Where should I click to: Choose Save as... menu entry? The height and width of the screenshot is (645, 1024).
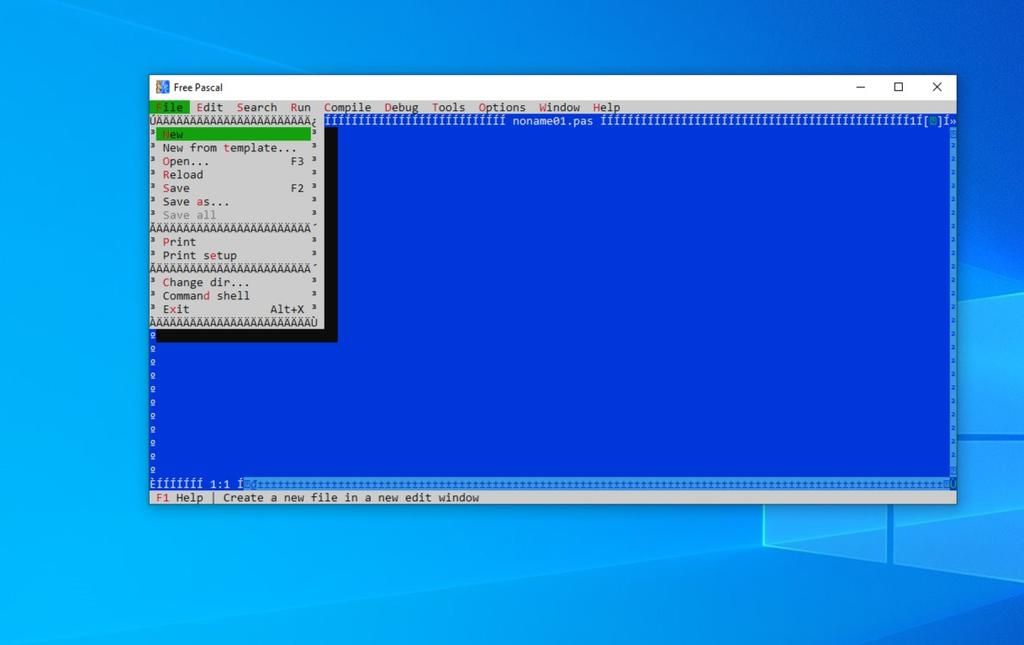(233, 202)
